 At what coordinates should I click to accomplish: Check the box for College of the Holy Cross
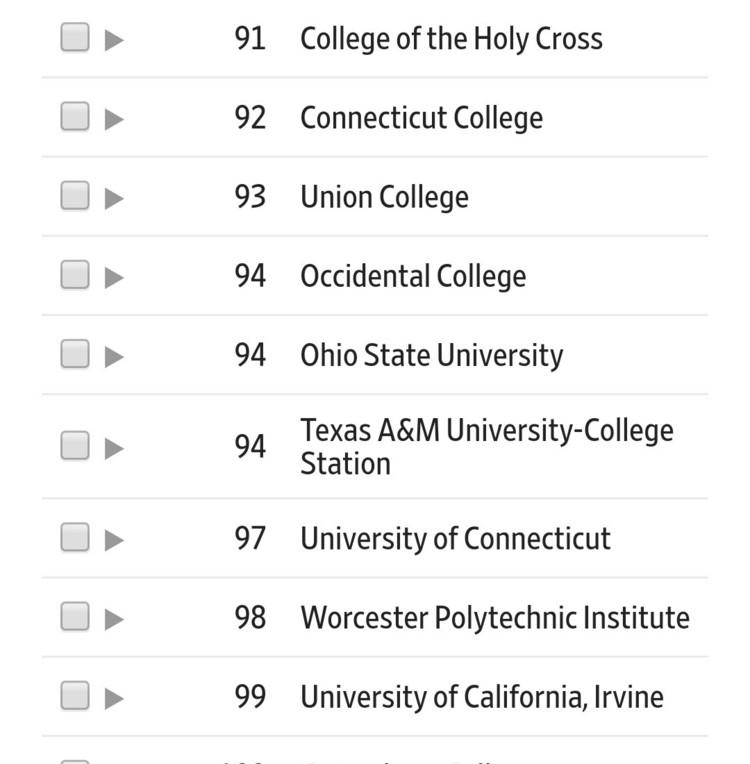click(x=74, y=38)
